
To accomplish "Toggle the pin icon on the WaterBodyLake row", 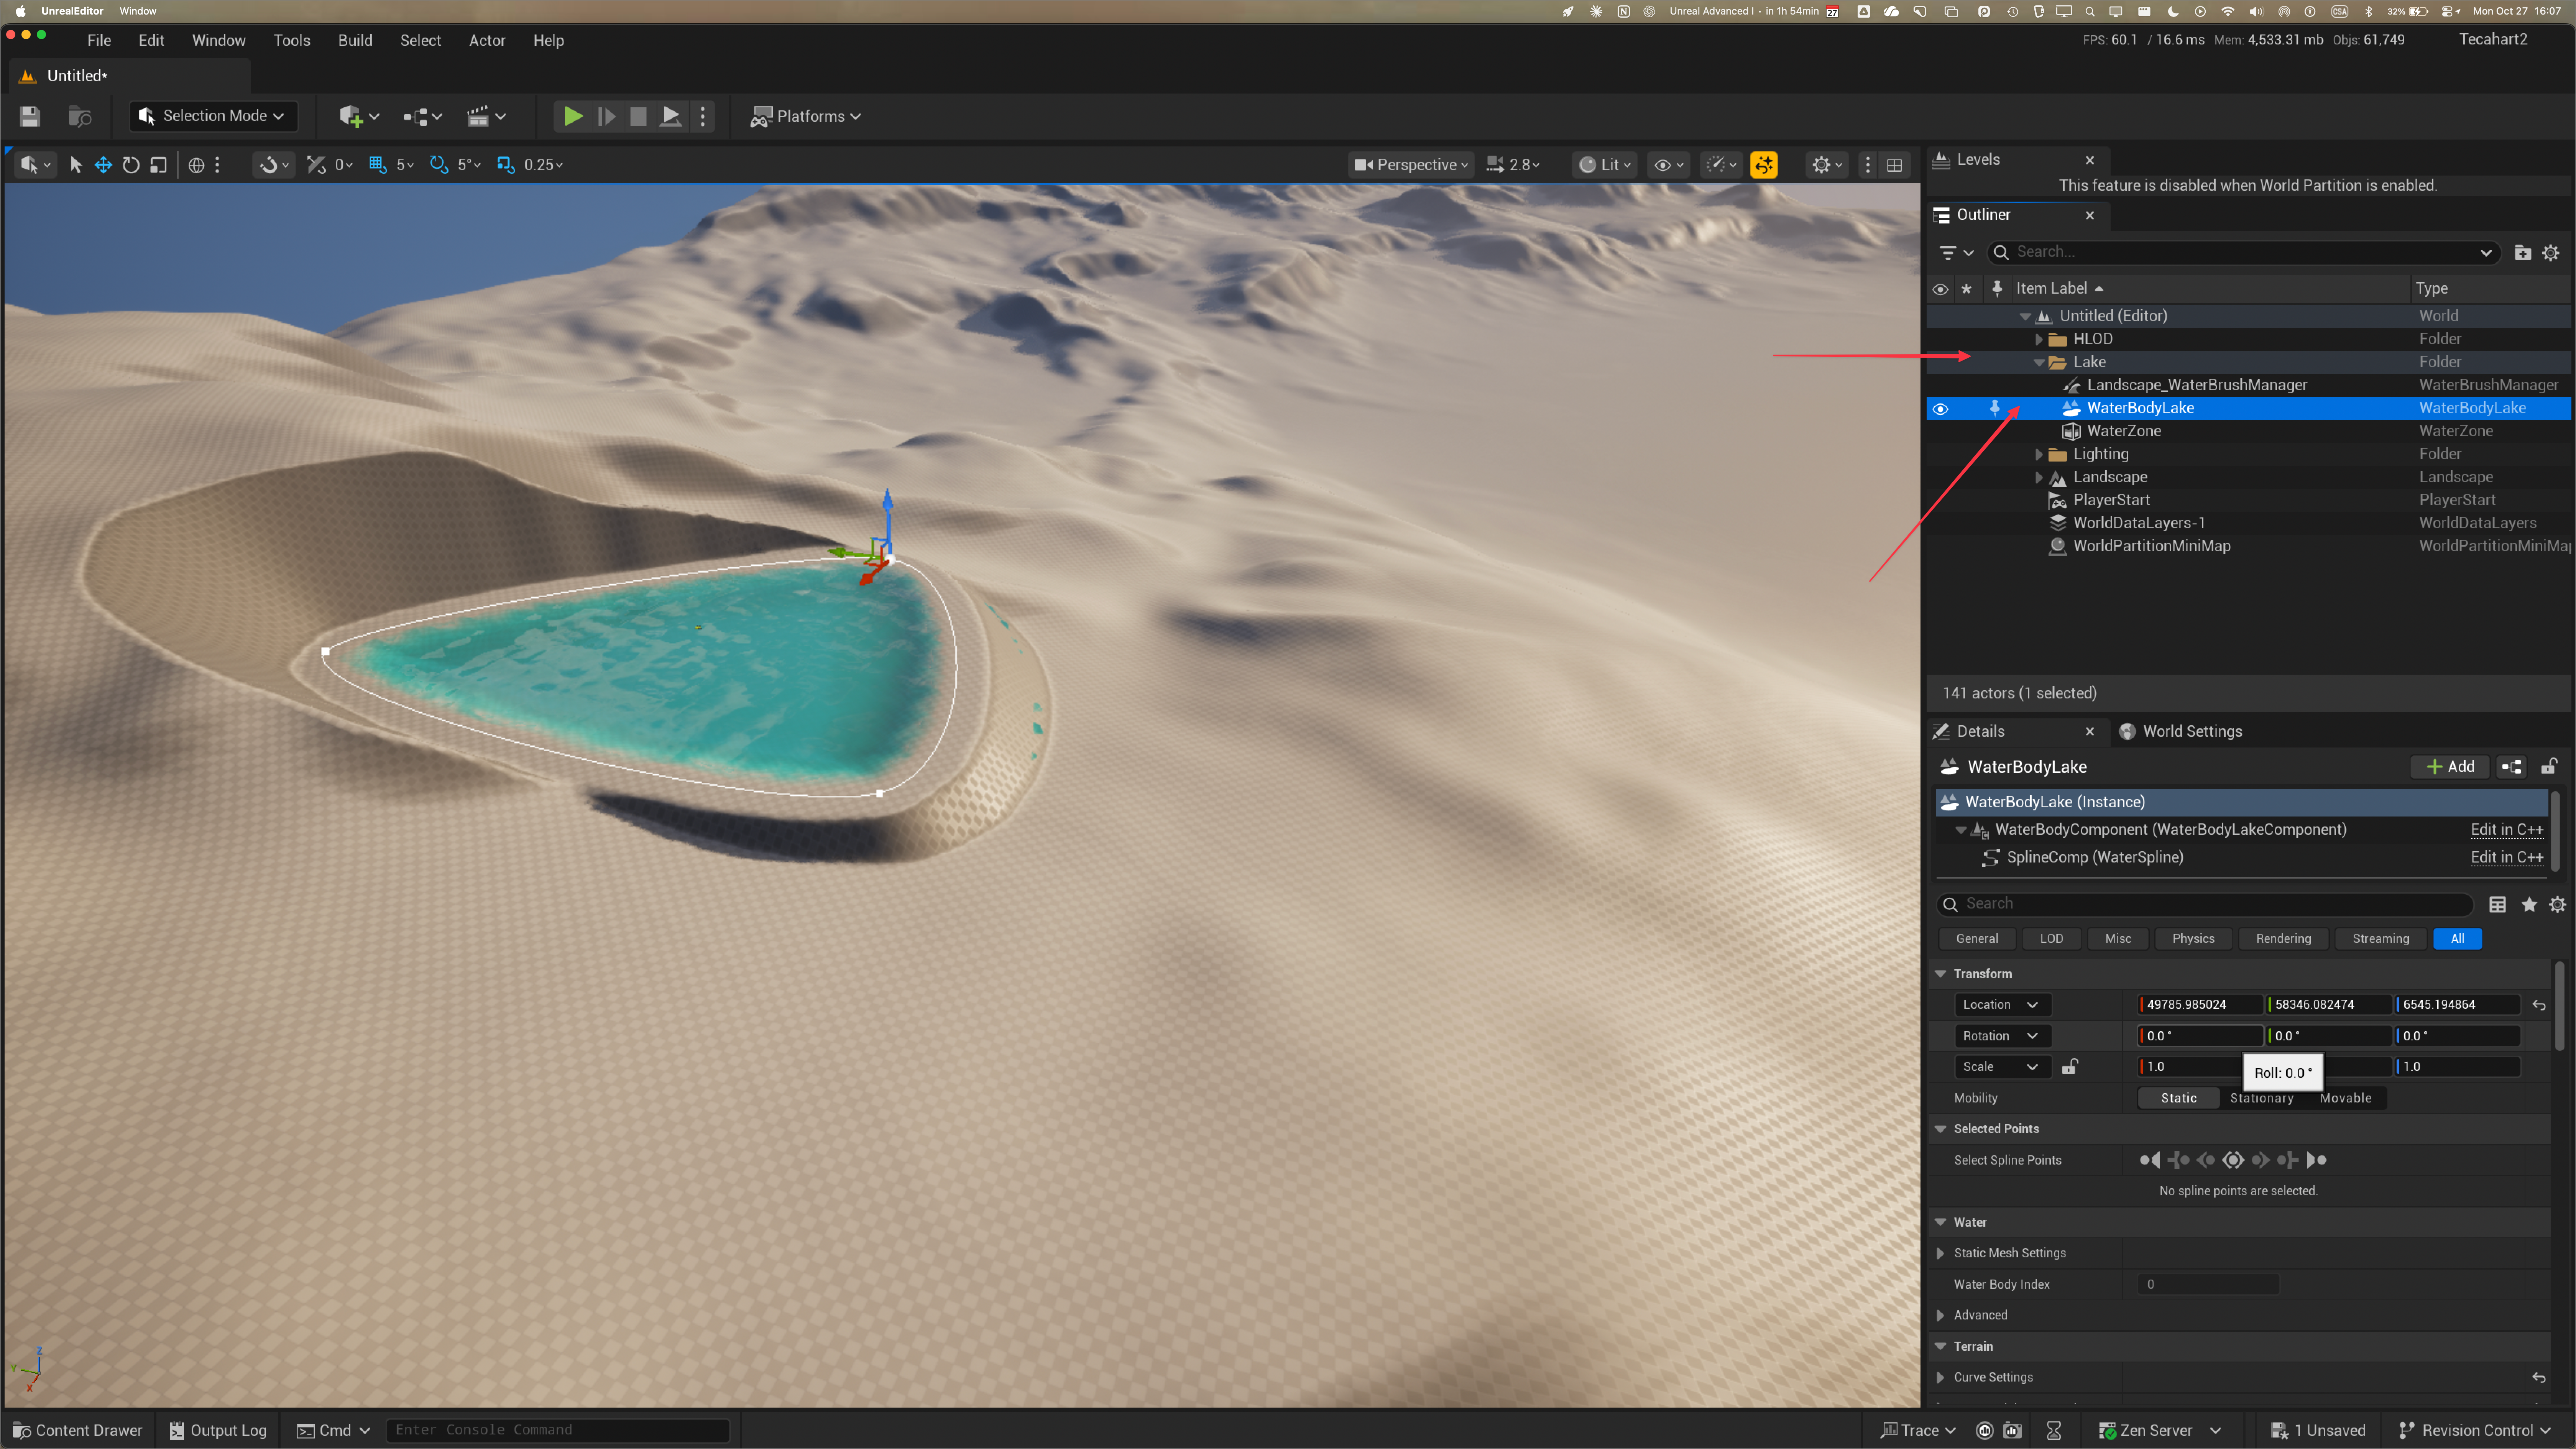I will (1995, 408).
